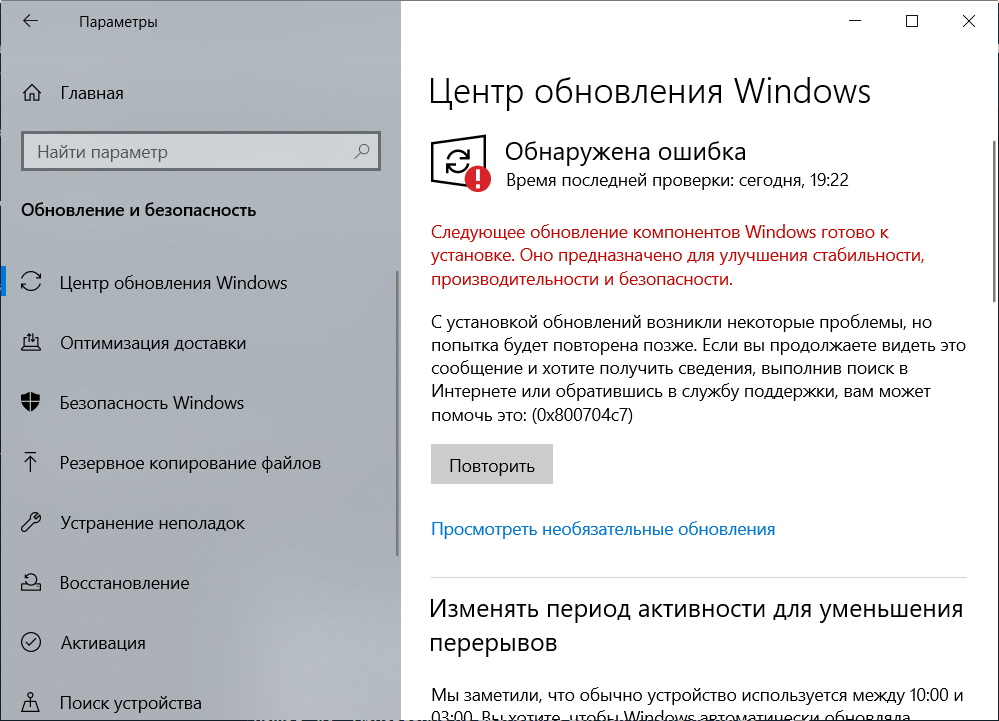Click the magnifier icon in the search box

click(x=362, y=151)
